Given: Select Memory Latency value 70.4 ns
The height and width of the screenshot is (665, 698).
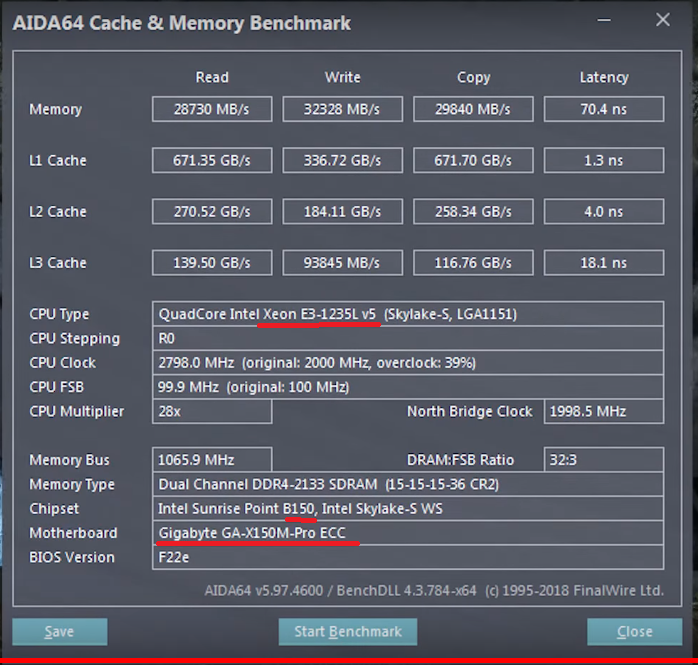Looking at the screenshot, I should pyautogui.click(x=604, y=109).
